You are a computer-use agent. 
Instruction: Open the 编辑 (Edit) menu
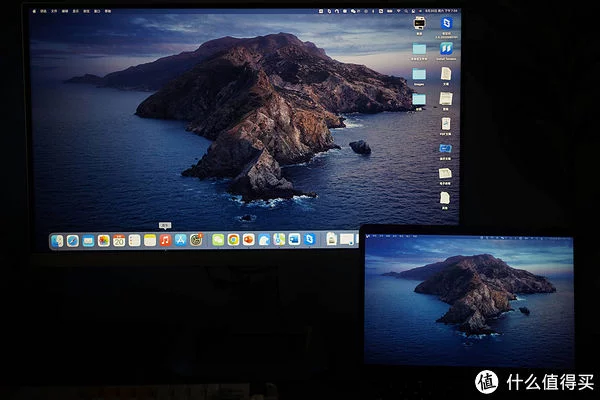click(65, 11)
